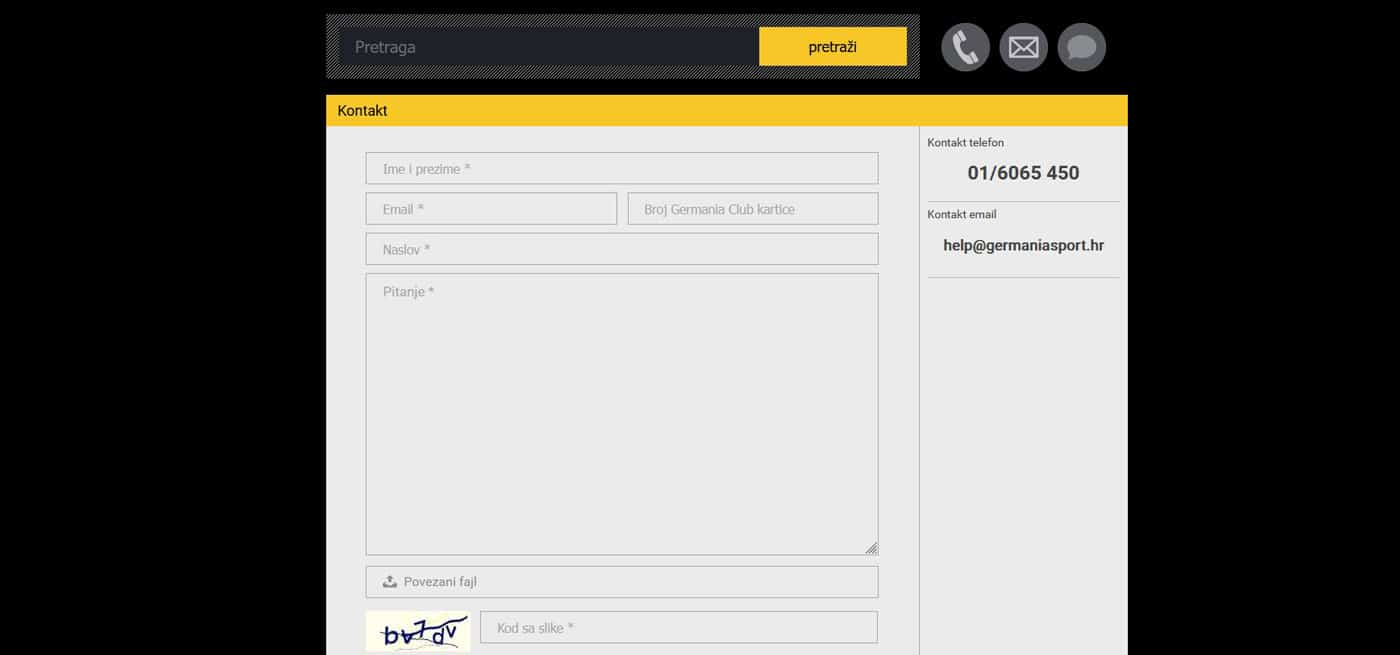1400x655 pixels.
Task: Select the Broj Germania Club kartice field
Action: 752,209
